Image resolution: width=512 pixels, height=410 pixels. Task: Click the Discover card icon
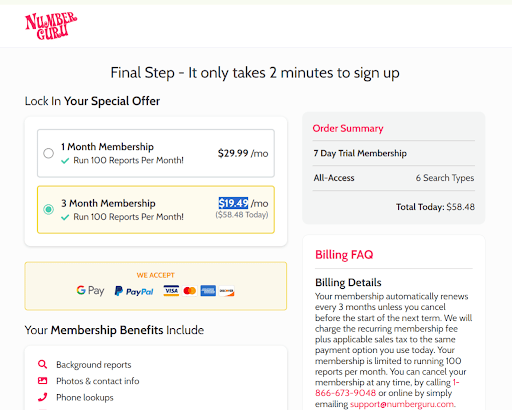[227, 291]
